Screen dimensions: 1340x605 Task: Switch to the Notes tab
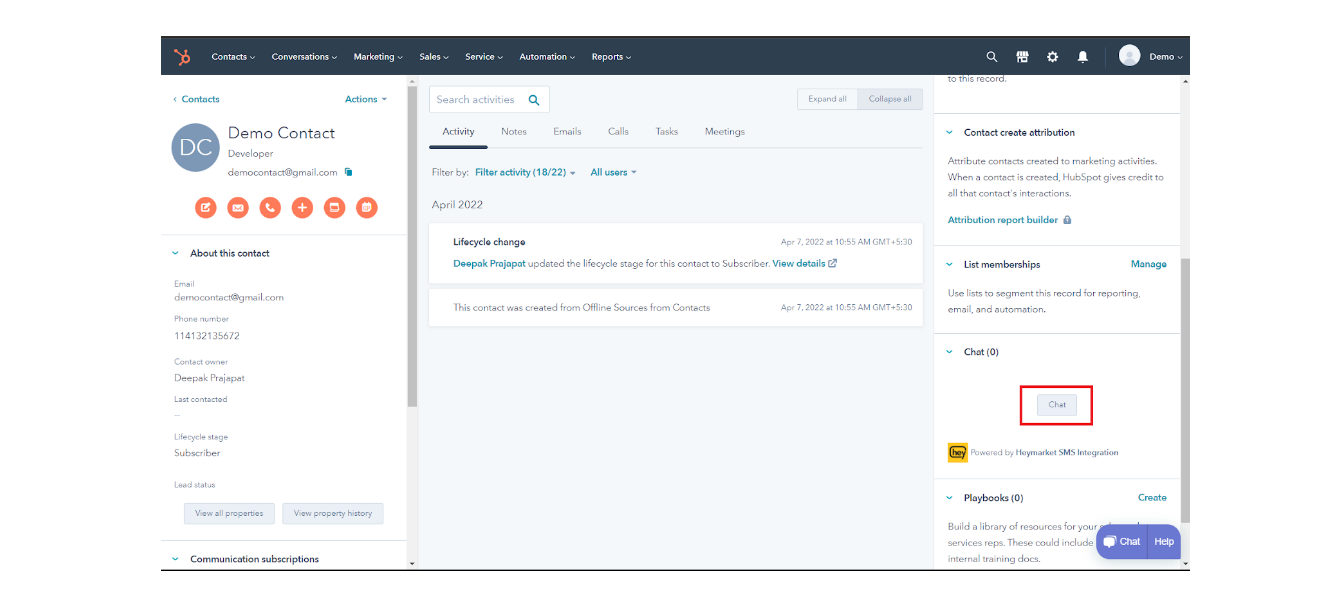[x=514, y=132]
